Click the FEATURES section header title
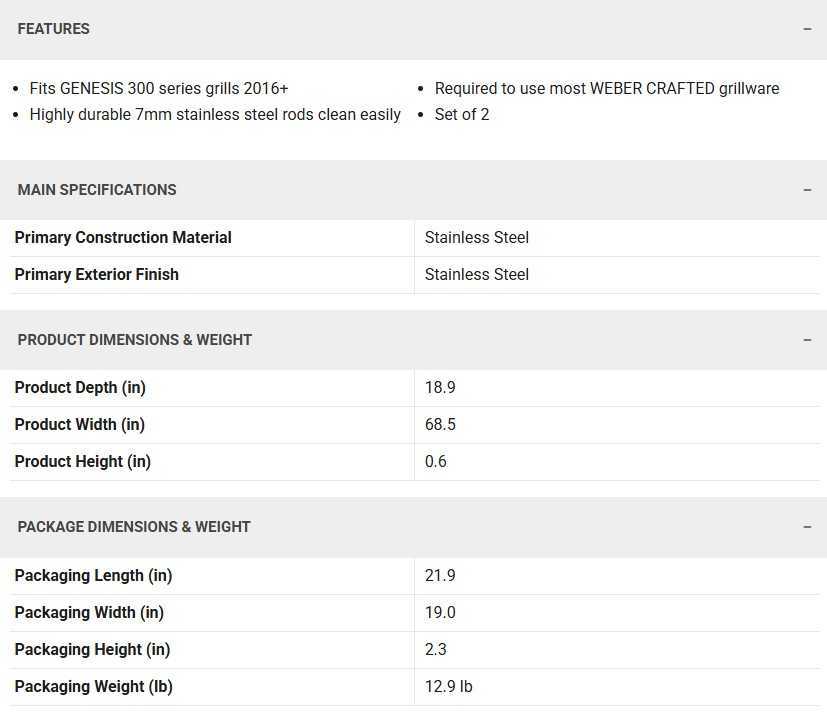 pyautogui.click(x=54, y=29)
